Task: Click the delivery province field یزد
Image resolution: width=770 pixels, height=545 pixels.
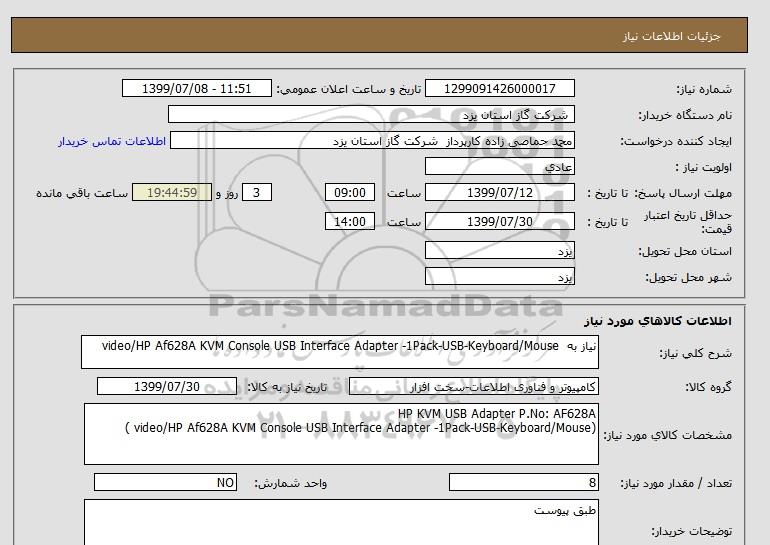Action: click(499, 250)
